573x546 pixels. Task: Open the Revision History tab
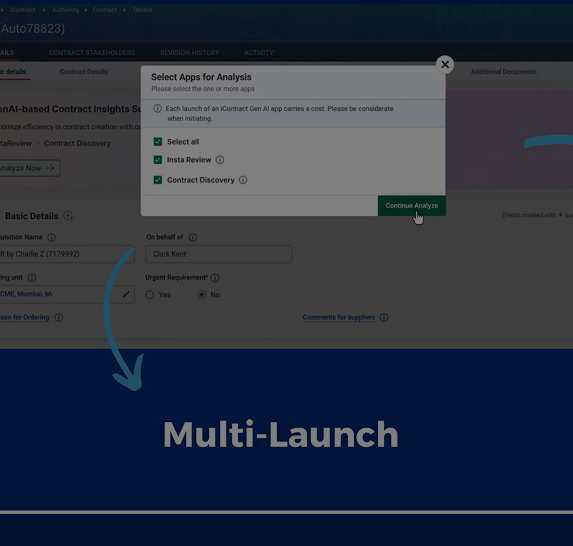click(x=190, y=53)
